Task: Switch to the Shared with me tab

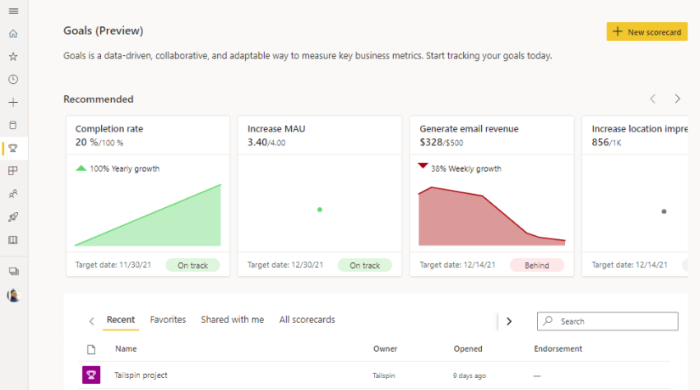Action: (x=232, y=319)
